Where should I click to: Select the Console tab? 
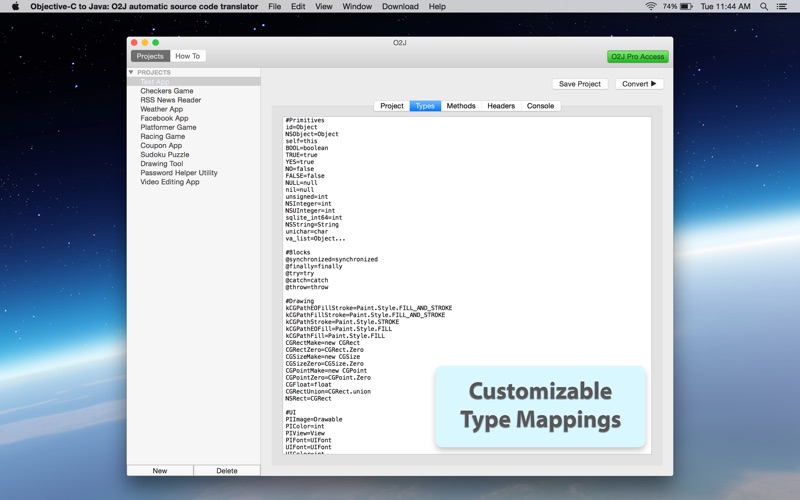[540, 106]
